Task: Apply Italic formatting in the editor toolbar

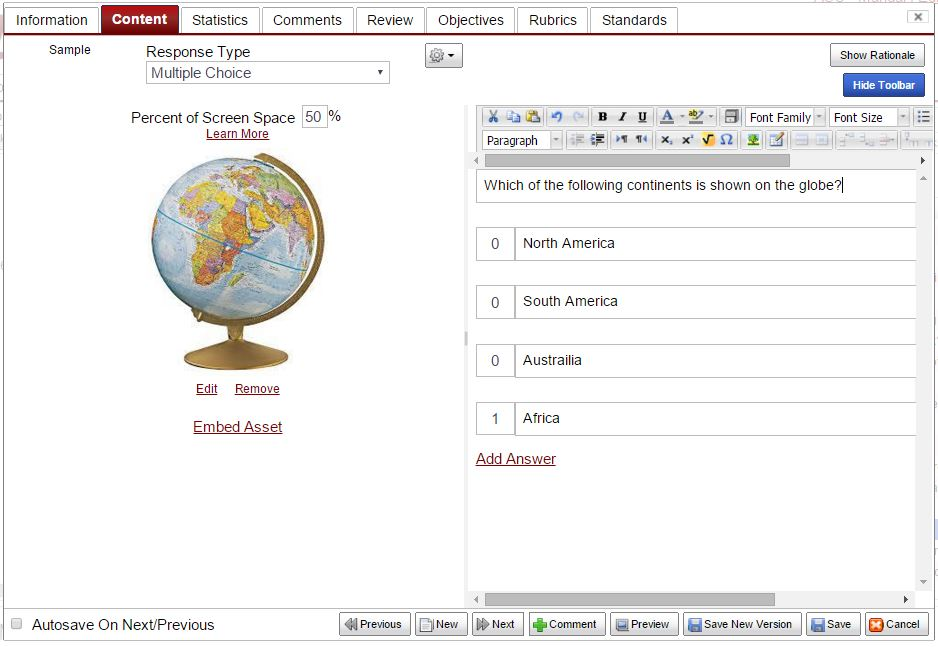Action: tap(621, 116)
